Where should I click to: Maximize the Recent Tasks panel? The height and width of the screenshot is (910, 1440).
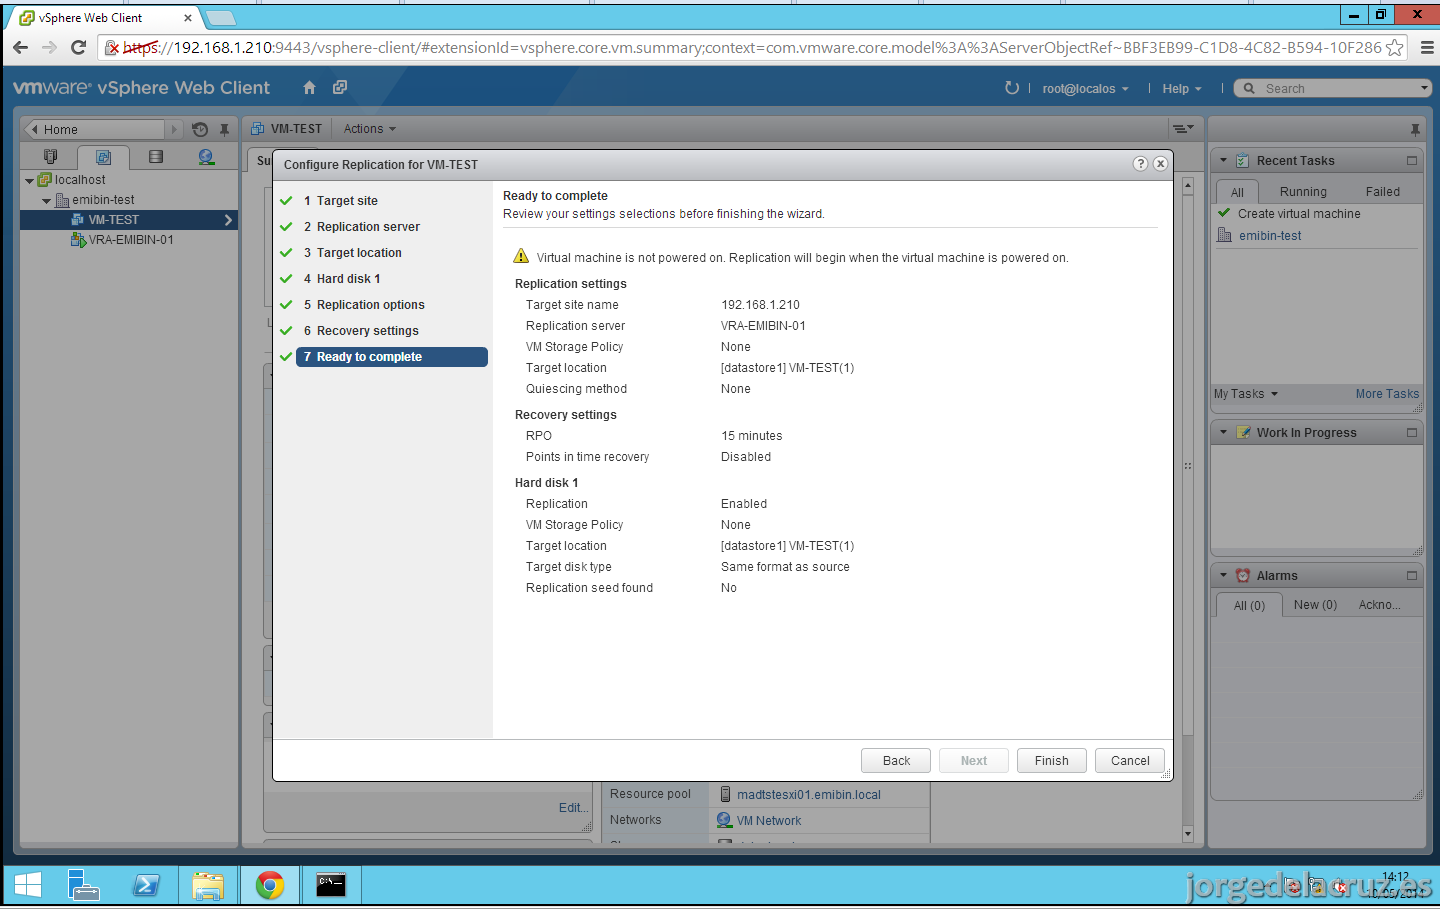point(1412,161)
